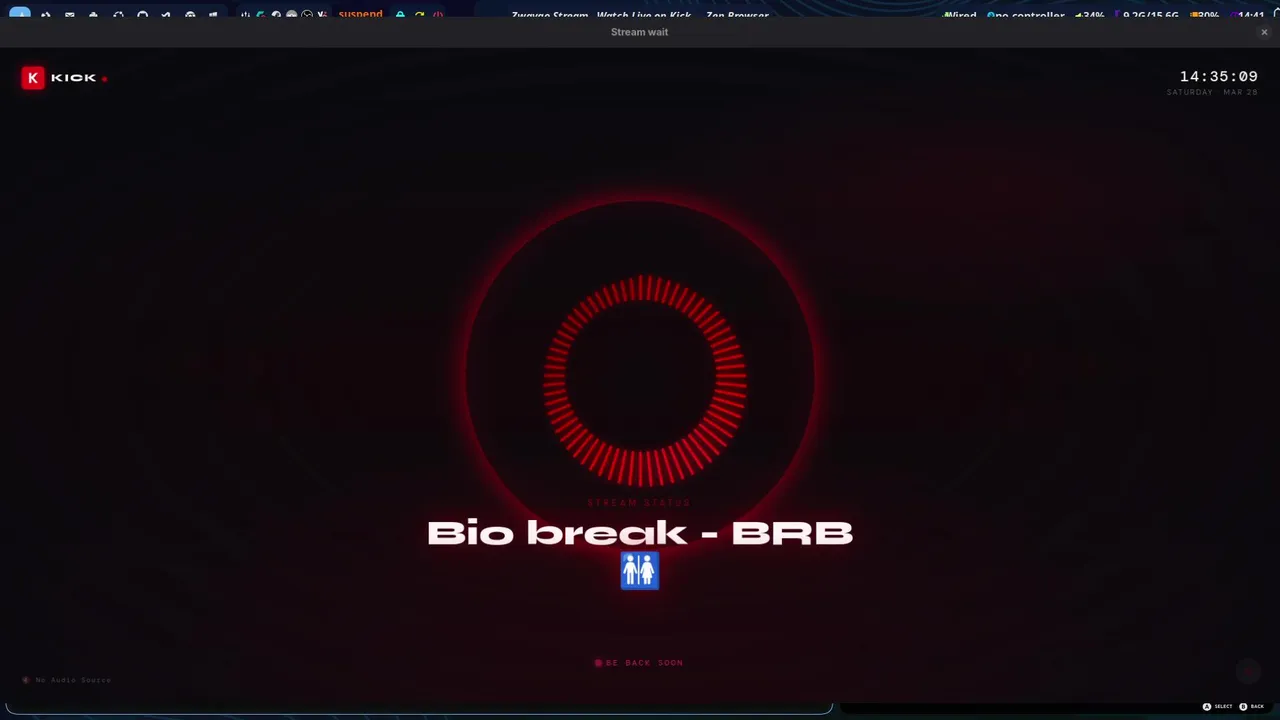Viewport: 1280px width, 720px height.
Task: Click the restroom emoji below Bio break
Action: coord(640,571)
